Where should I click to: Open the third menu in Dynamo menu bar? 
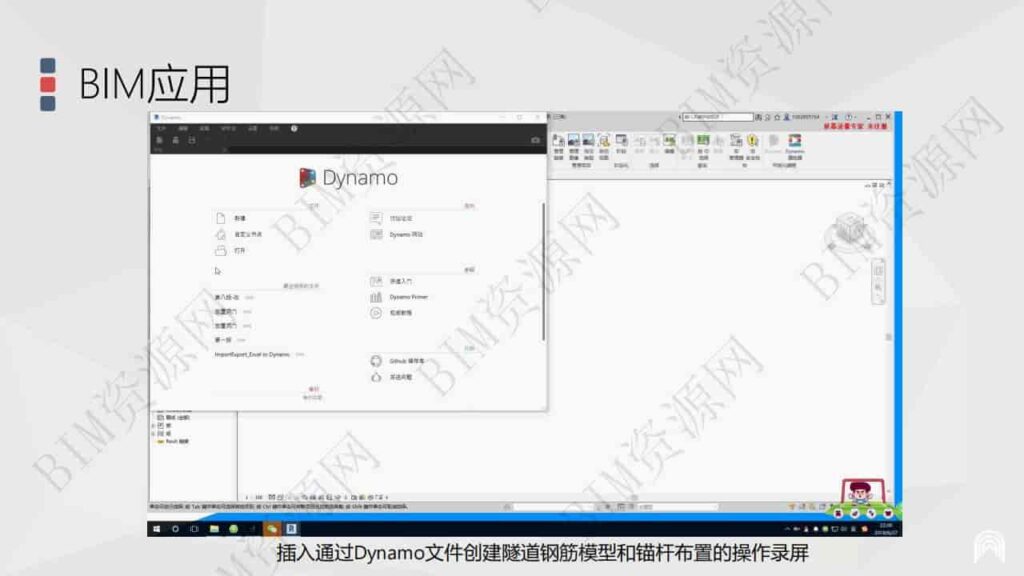pyautogui.click(x=204, y=129)
